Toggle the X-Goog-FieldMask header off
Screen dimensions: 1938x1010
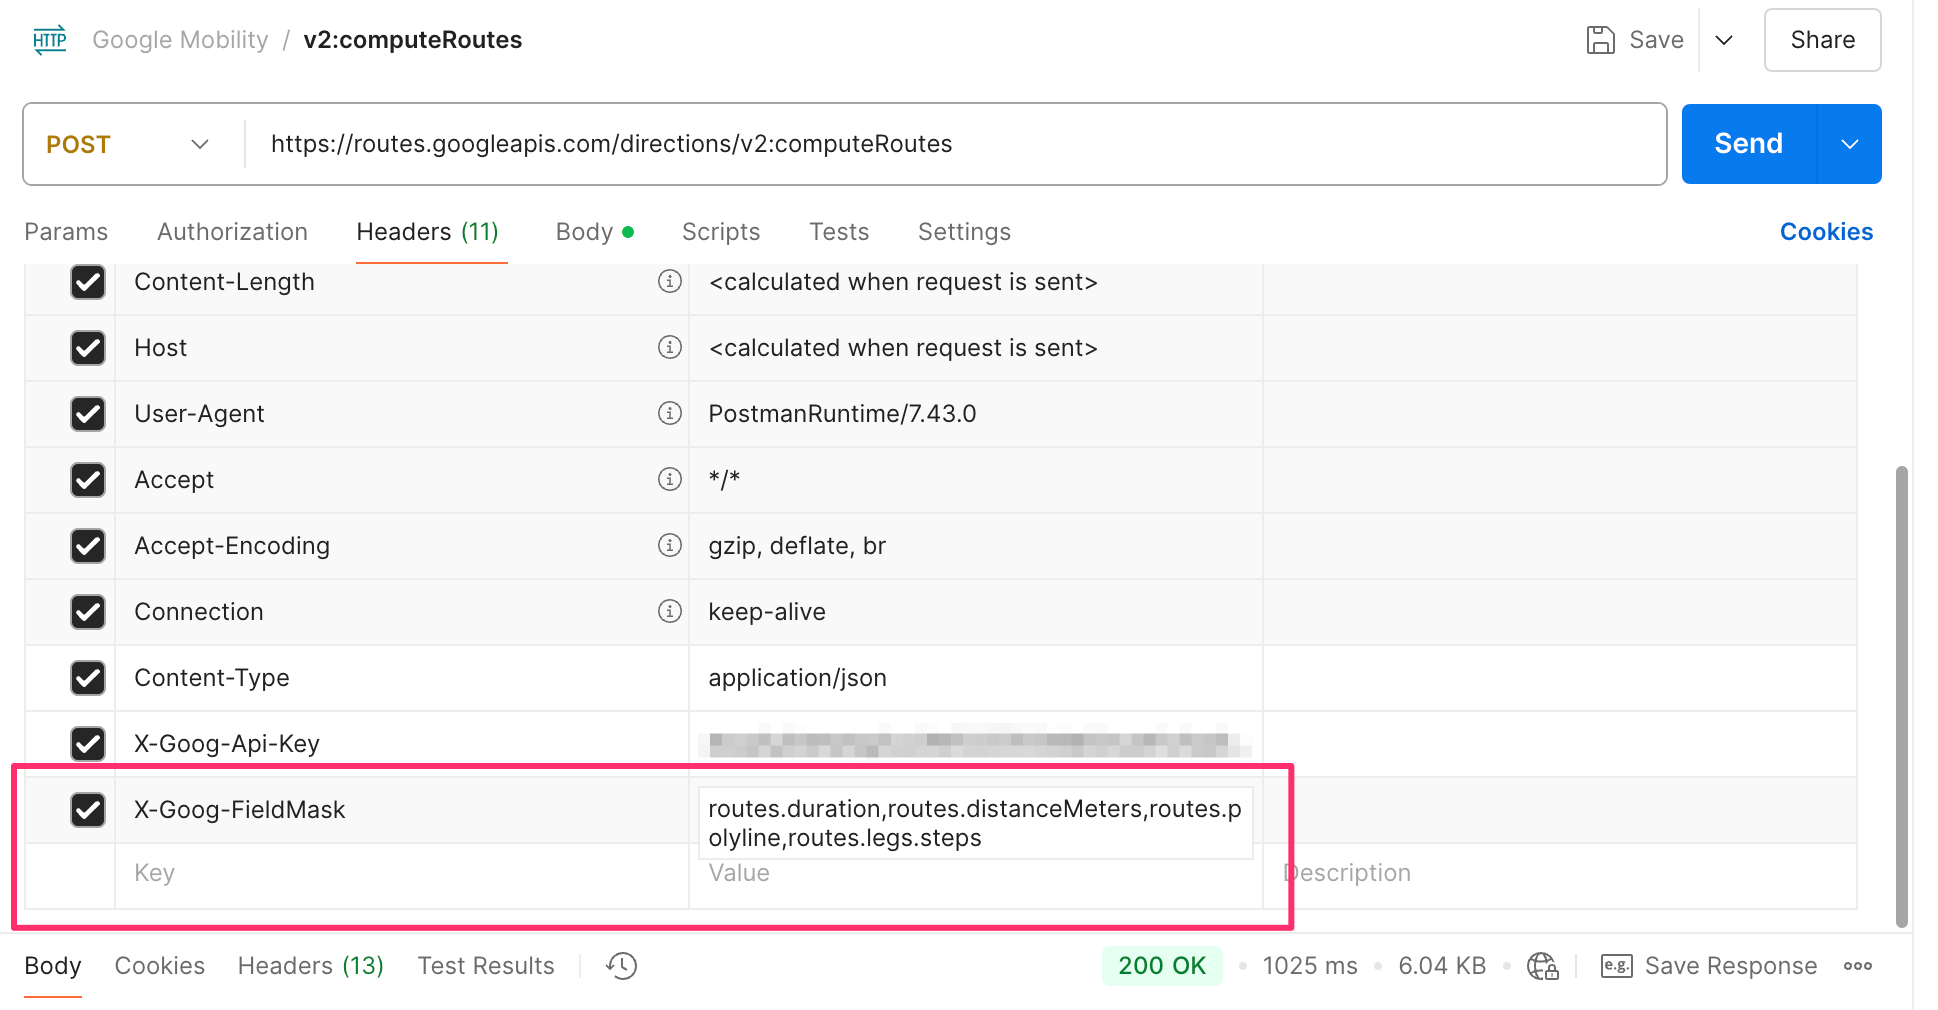pos(88,810)
